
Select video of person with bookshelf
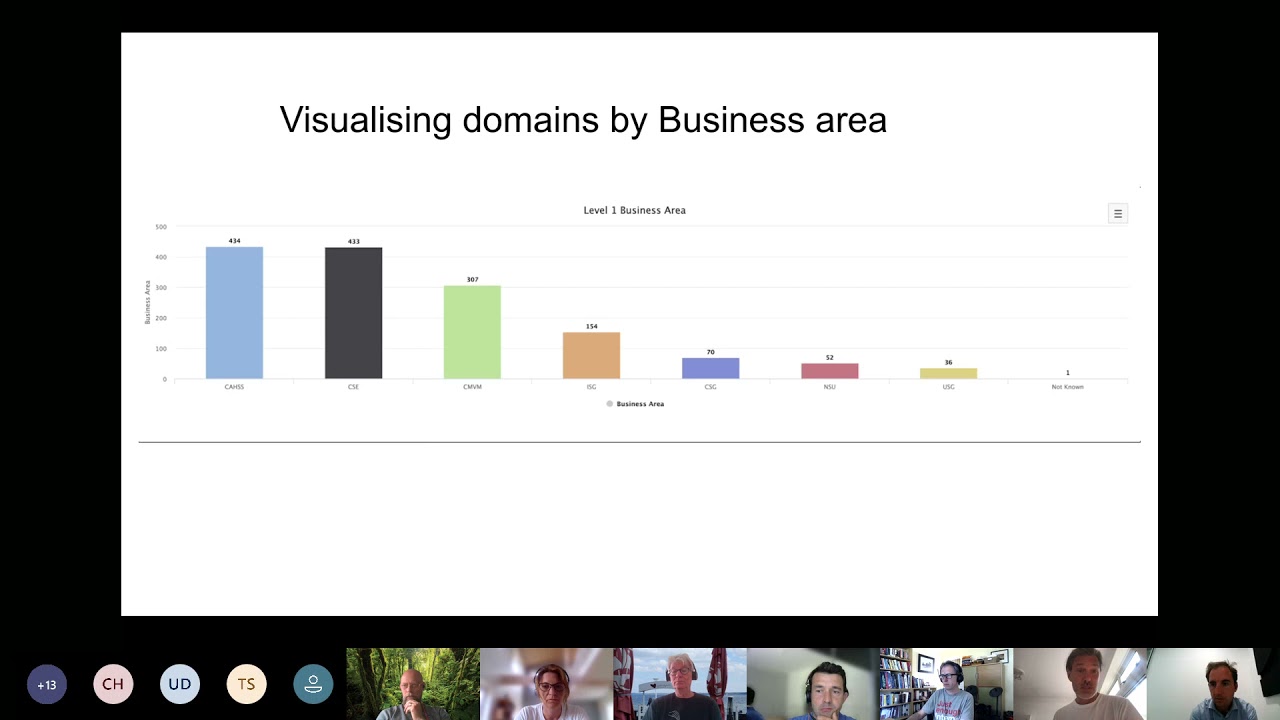(x=946, y=684)
